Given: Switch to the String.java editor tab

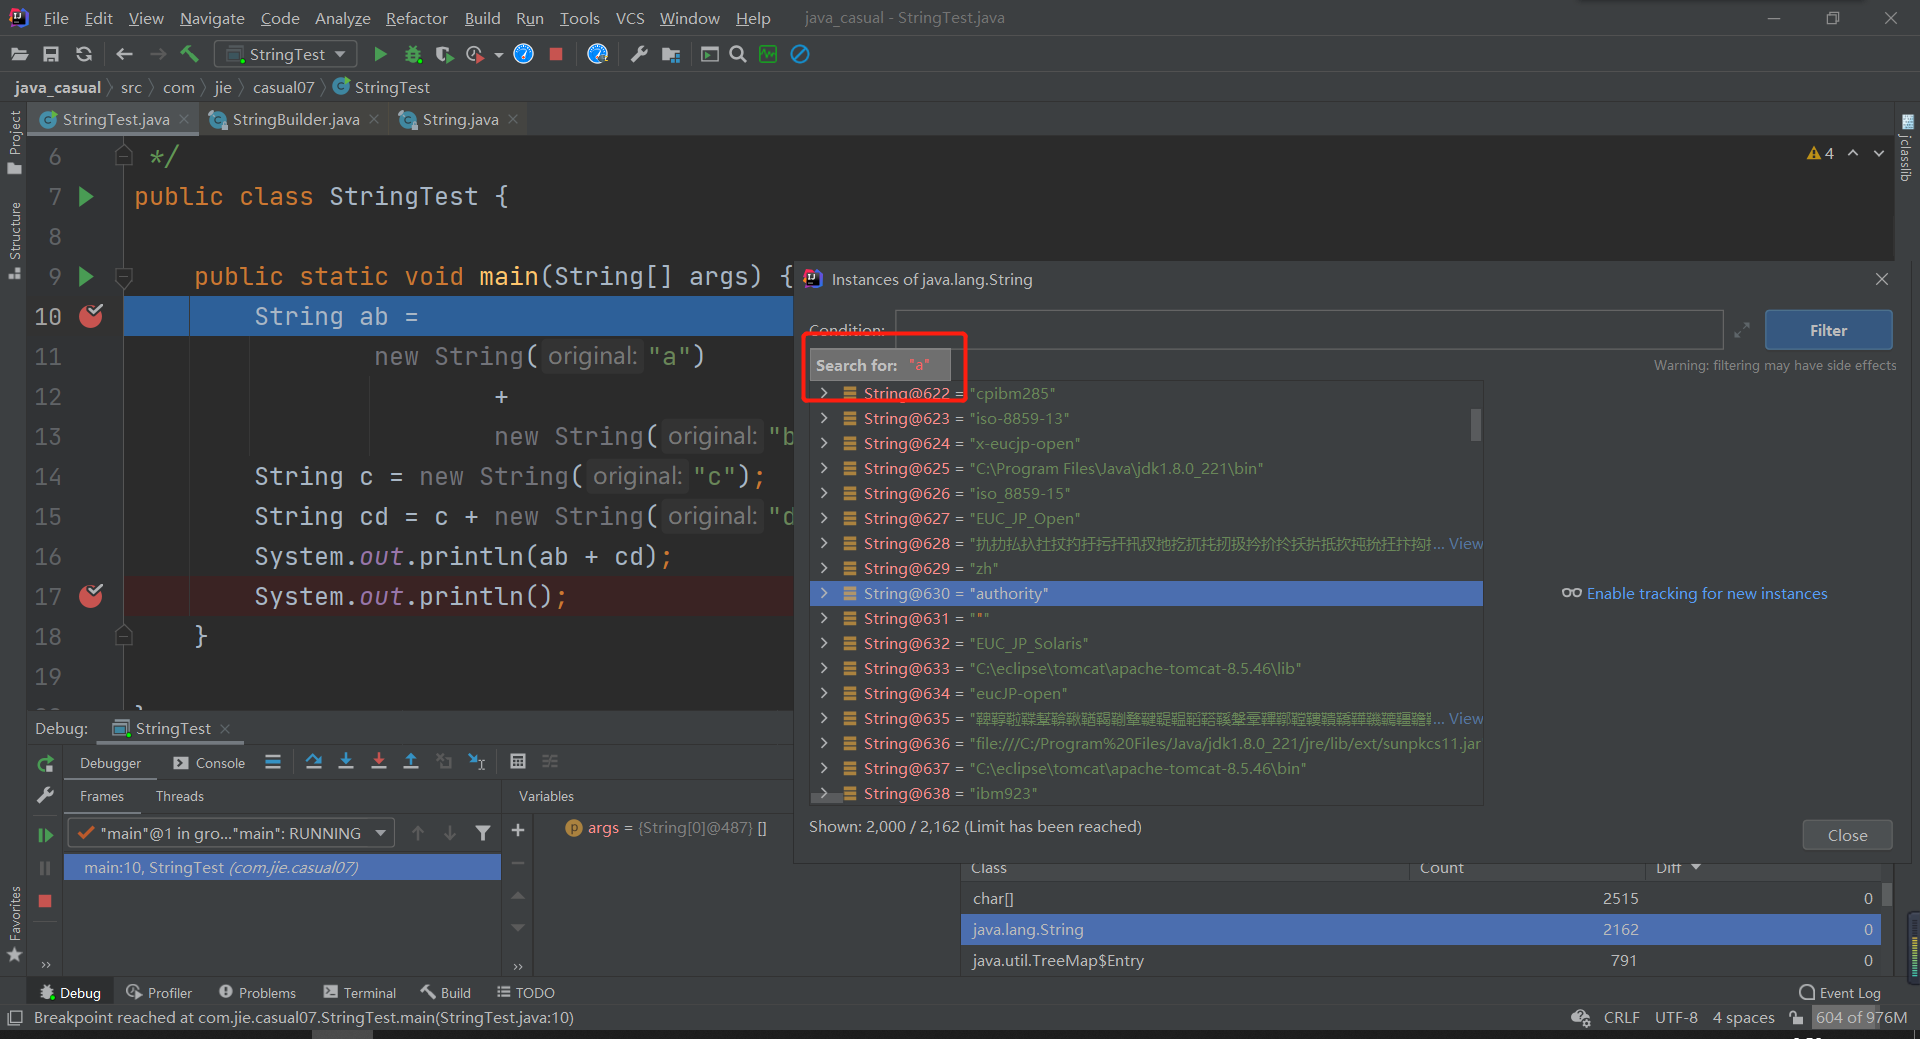Looking at the screenshot, I should click(x=460, y=119).
